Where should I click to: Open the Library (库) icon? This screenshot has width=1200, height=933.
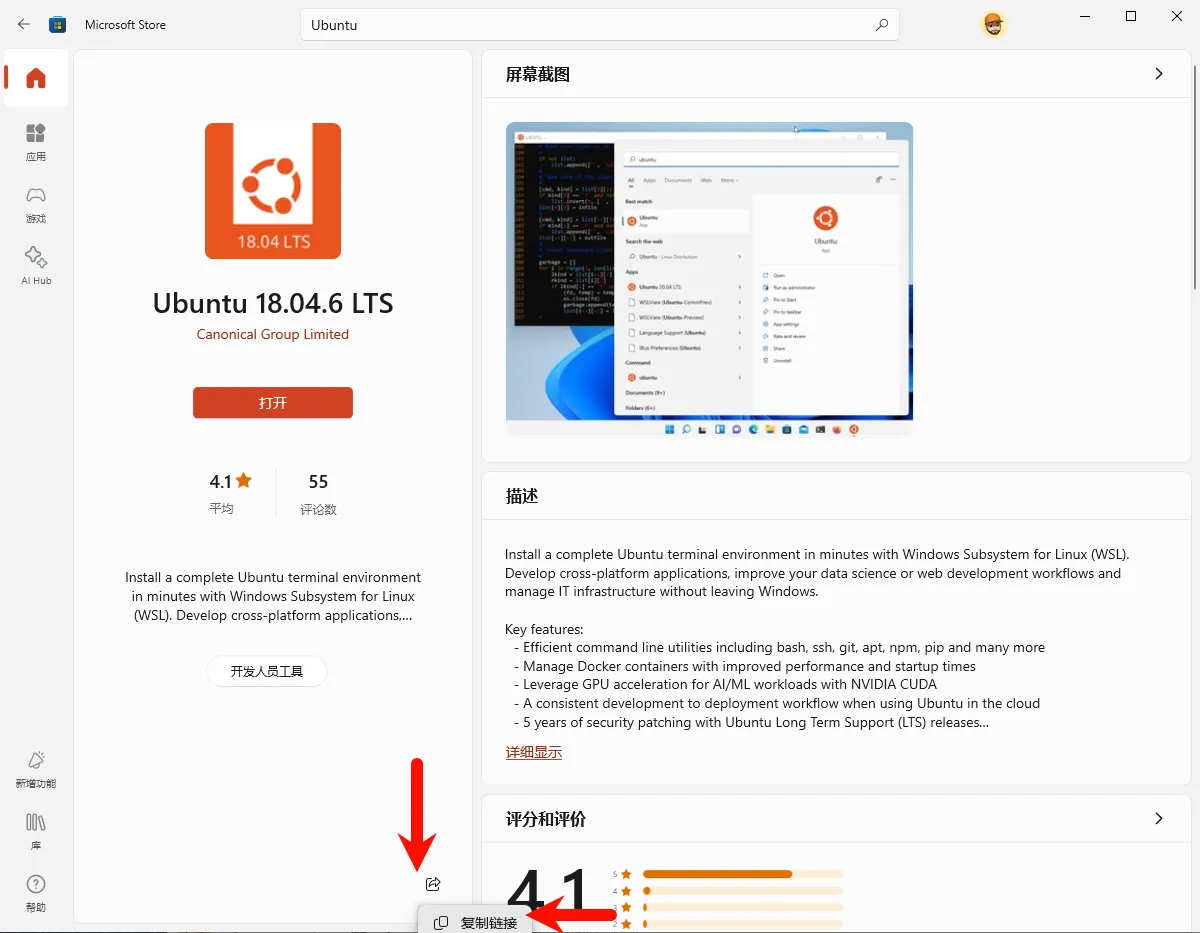coord(36,831)
